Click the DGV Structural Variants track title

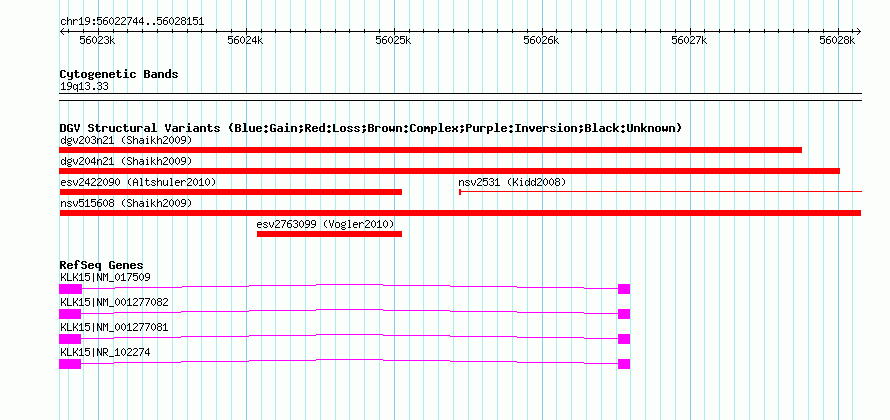(x=371, y=128)
